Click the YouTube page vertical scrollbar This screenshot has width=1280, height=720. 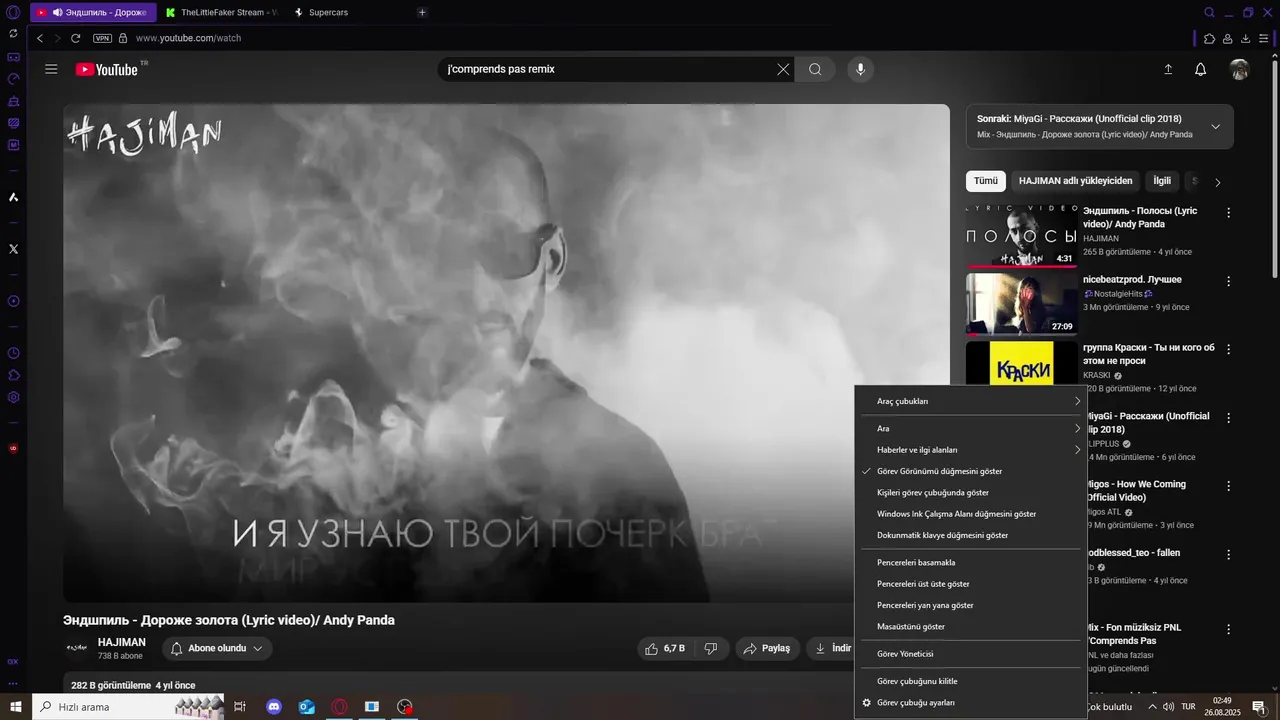[1274, 170]
